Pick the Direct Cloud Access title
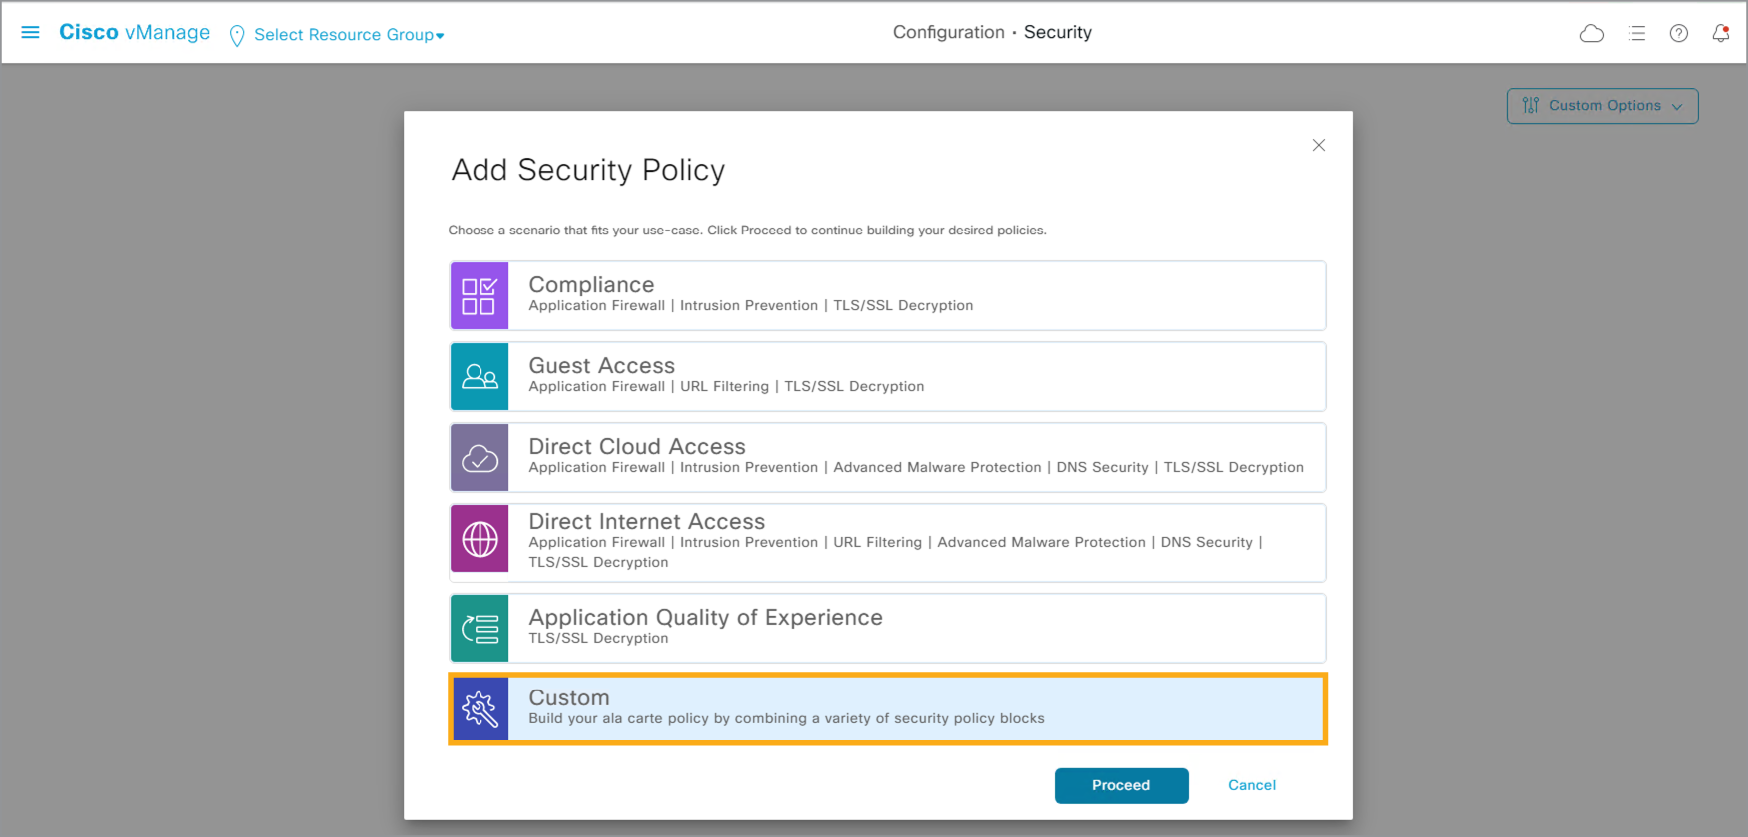The image size is (1748, 837). point(637,447)
